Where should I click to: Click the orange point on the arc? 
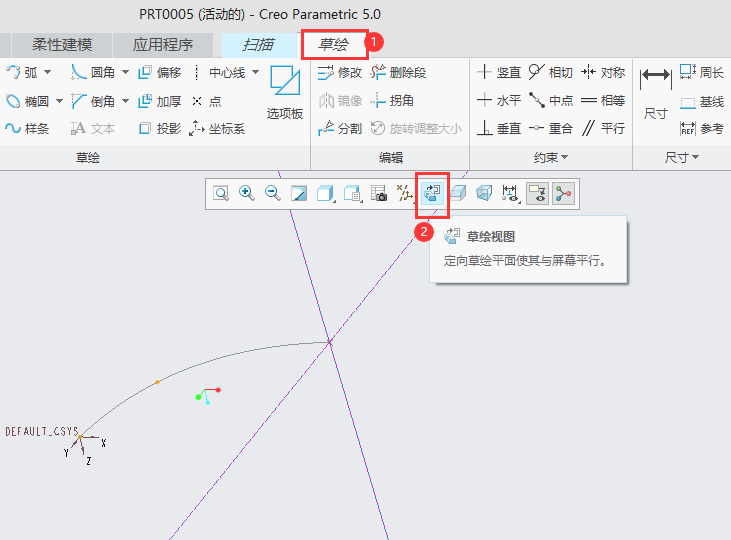point(157,382)
